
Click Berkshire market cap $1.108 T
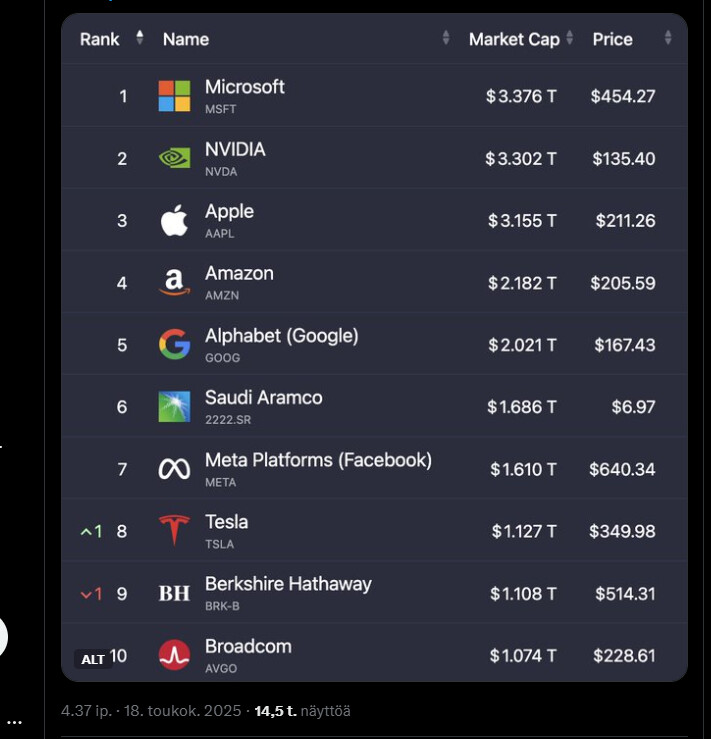click(523, 594)
